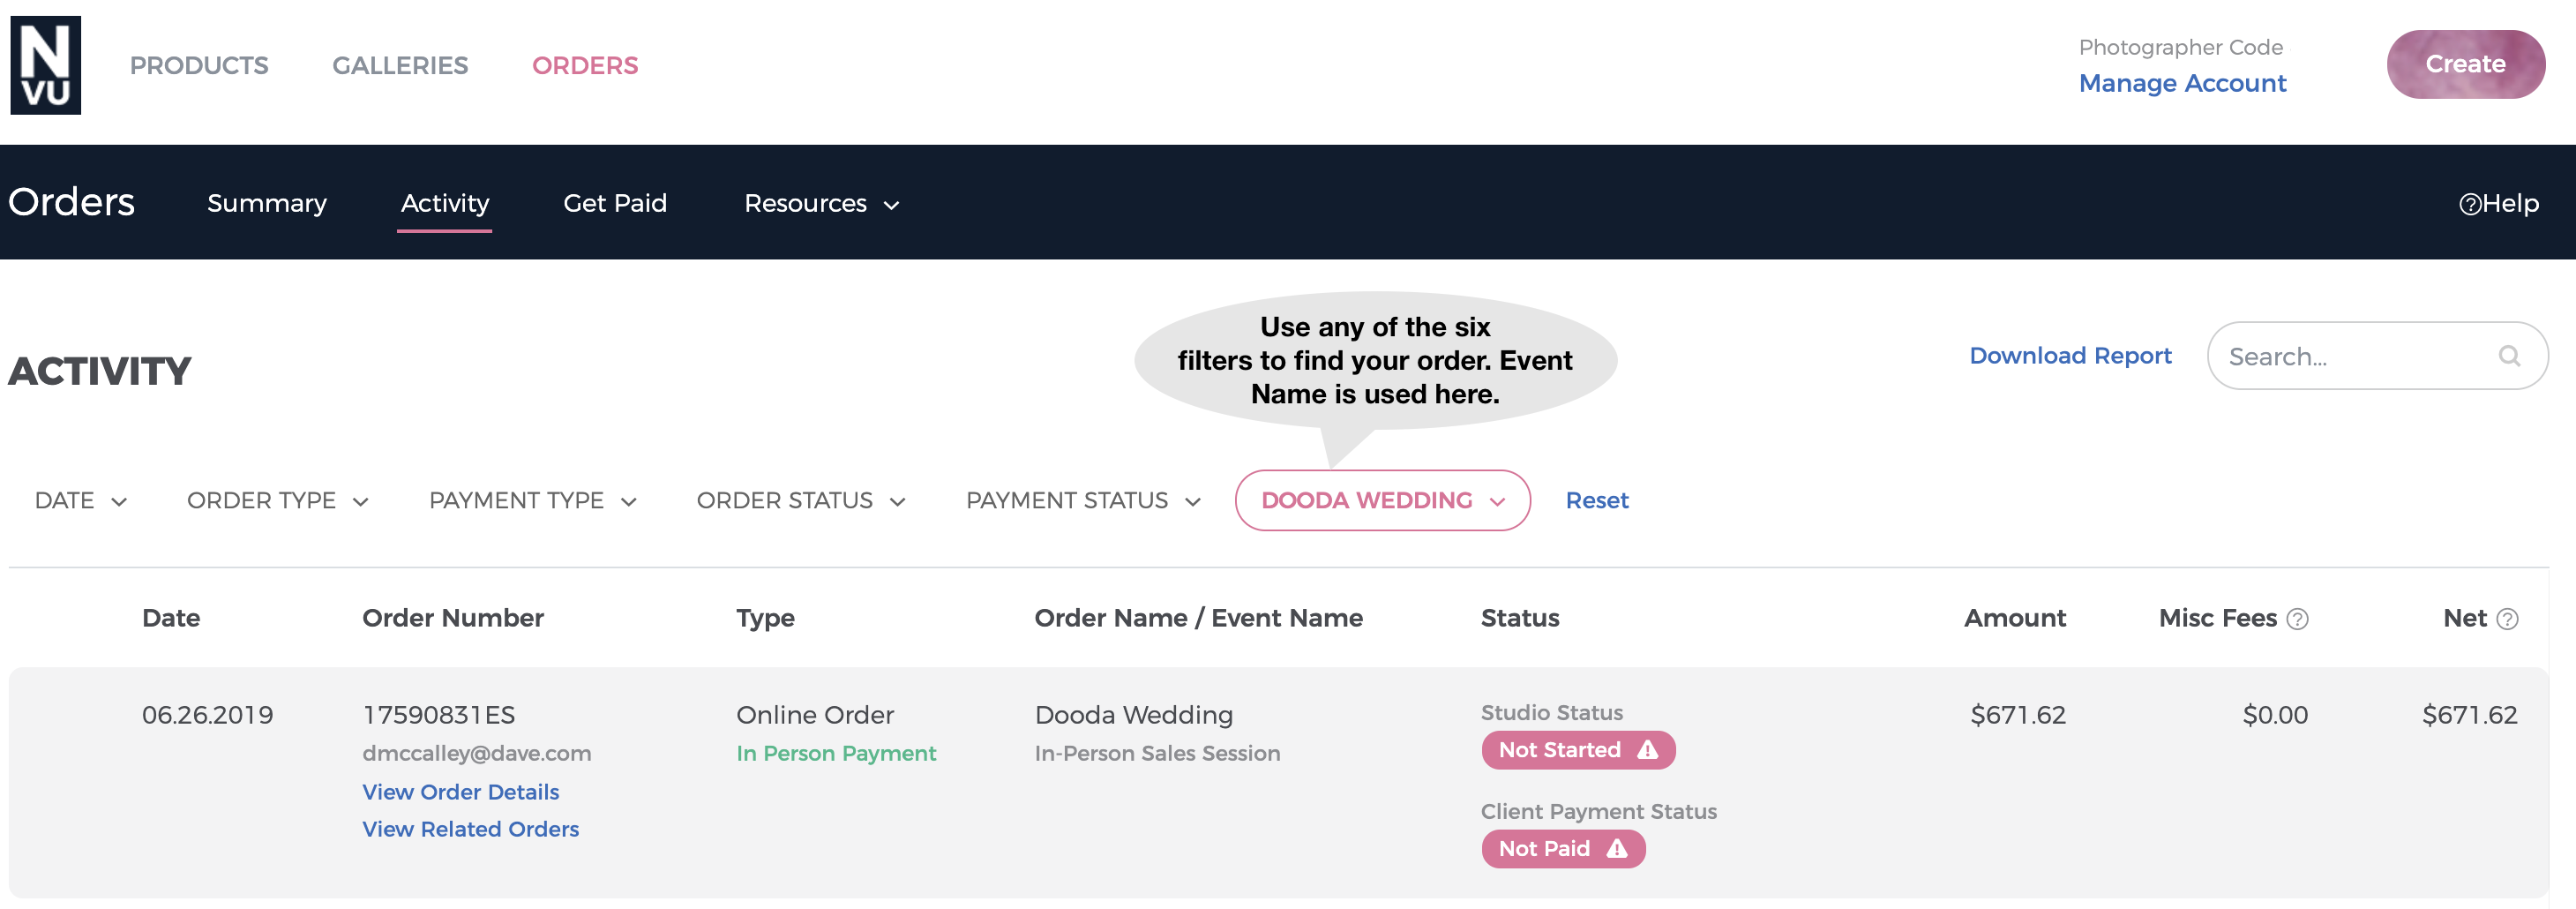This screenshot has width=2576, height=909.
Task: Click the N-VU logo
Action: click(x=46, y=65)
